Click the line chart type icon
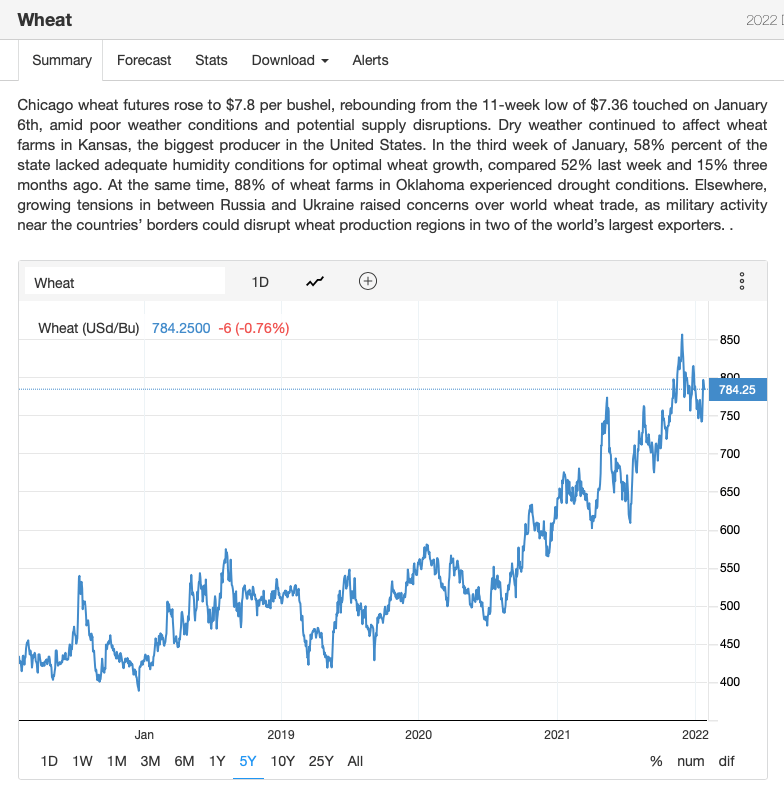 [x=315, y=282]
